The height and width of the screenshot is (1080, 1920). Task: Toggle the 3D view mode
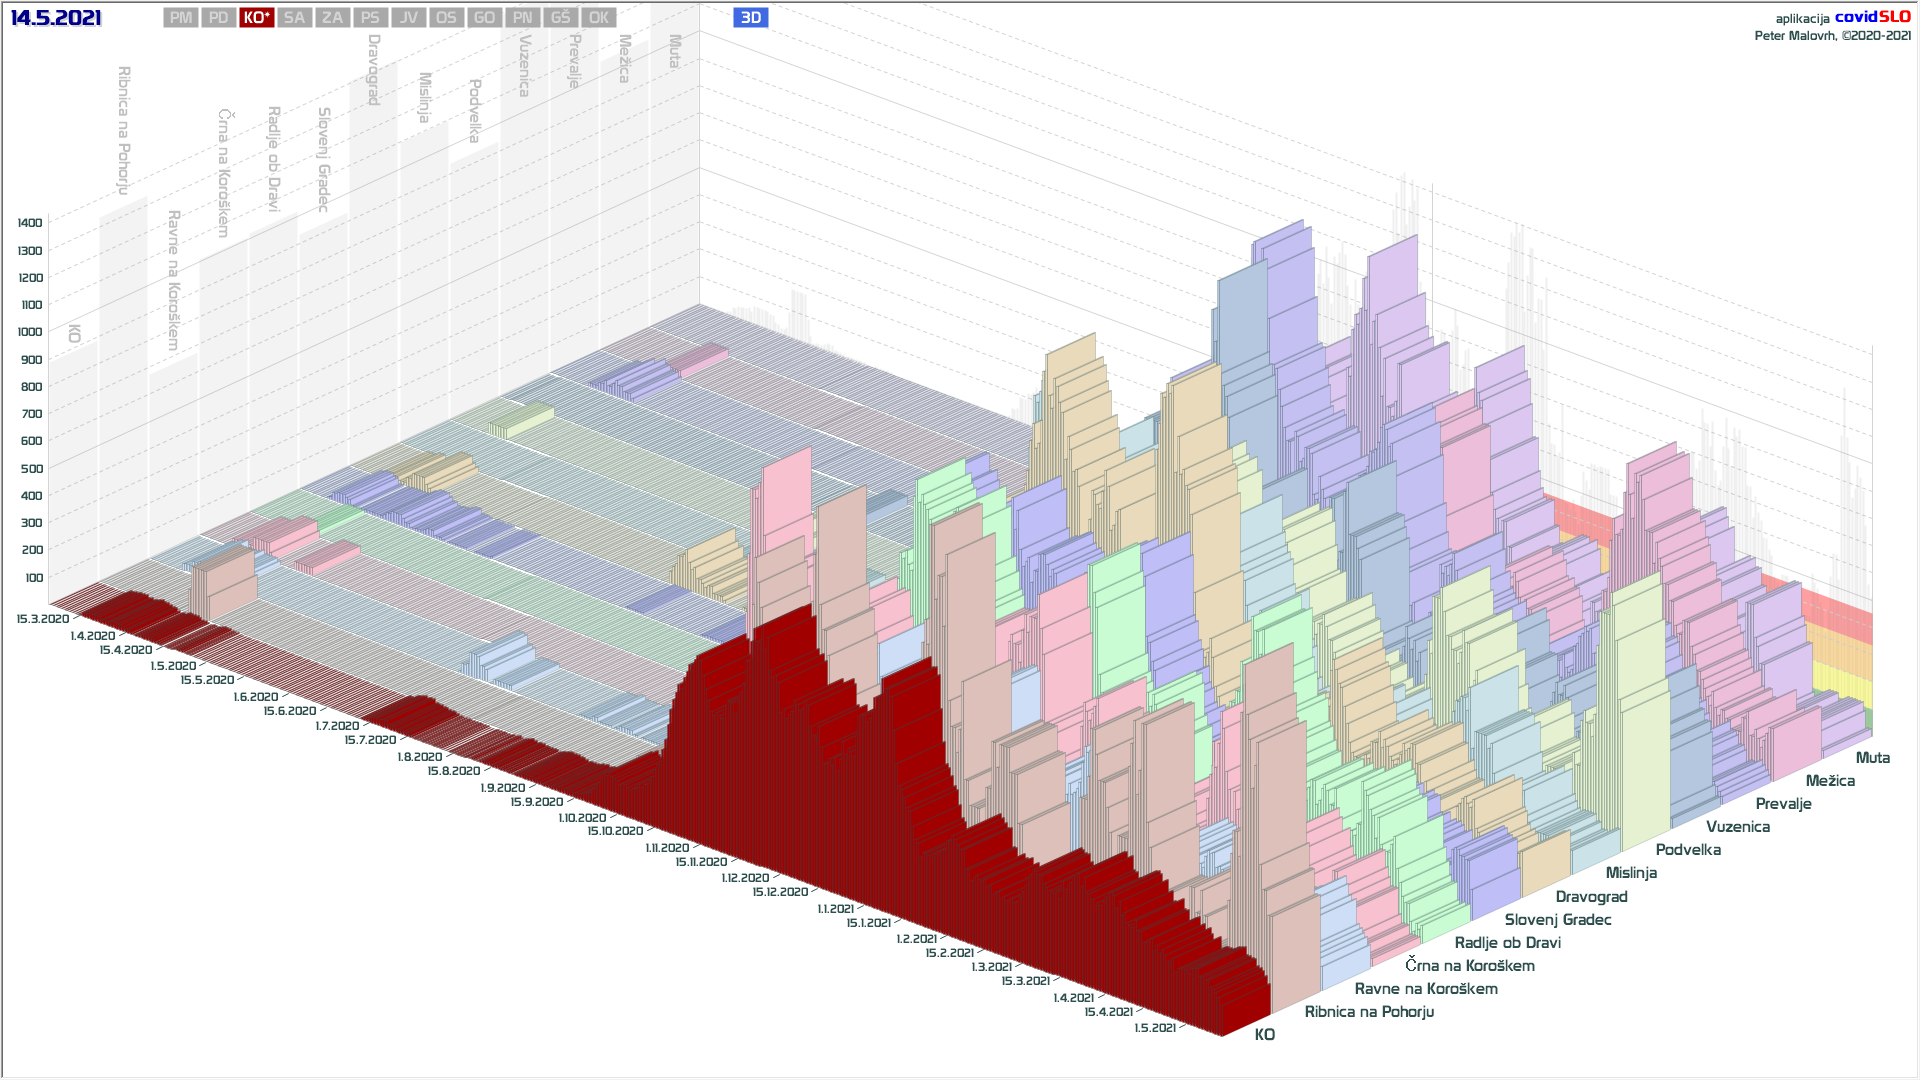751,18
